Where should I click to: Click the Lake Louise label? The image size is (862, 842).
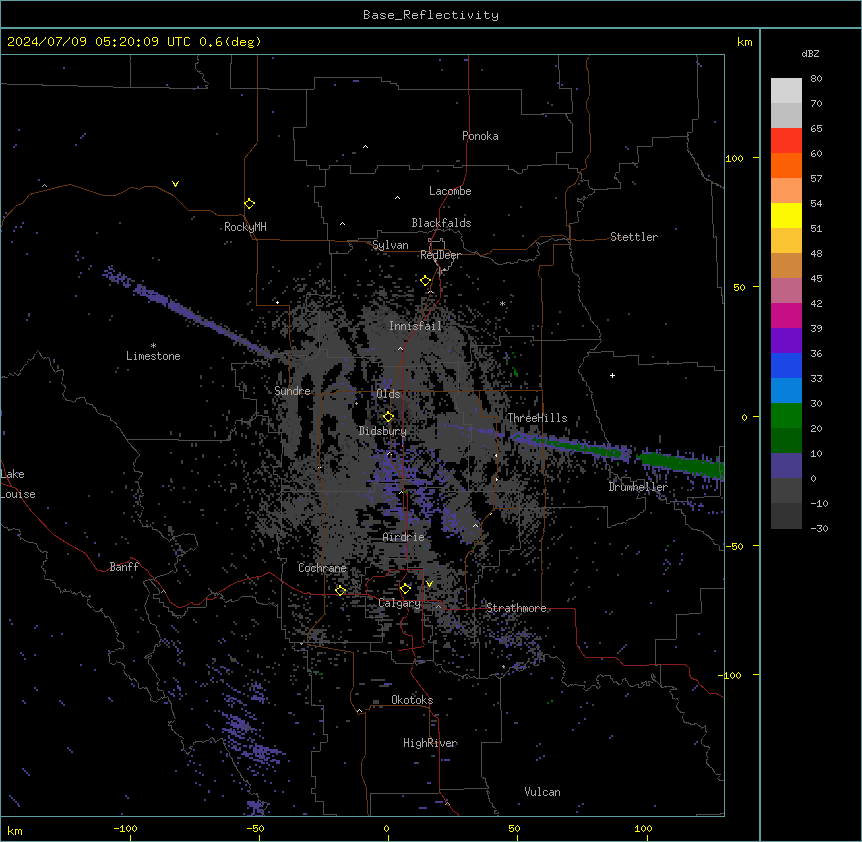[x=18, y=484]
